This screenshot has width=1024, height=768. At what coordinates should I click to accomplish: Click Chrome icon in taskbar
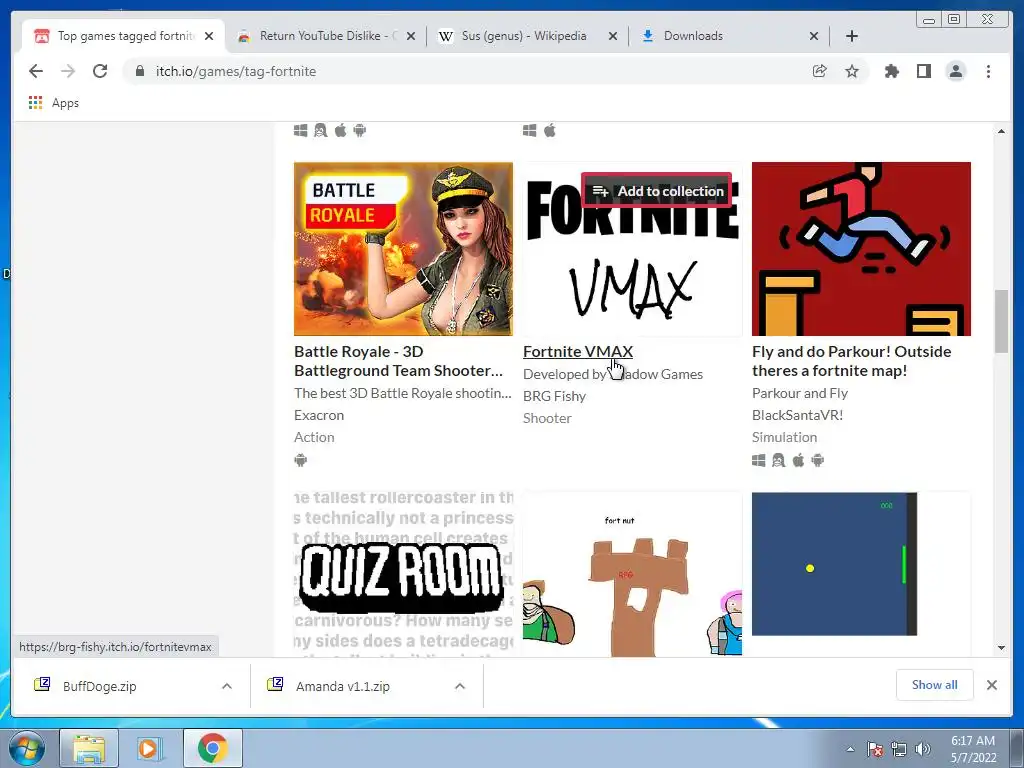[x=212, y=749]
